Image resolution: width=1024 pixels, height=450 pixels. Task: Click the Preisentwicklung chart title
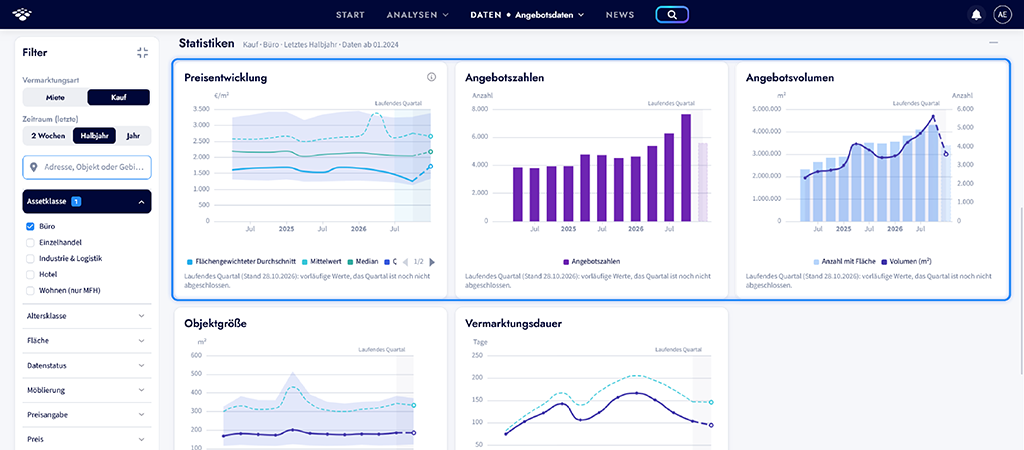(x=225, y=78)
